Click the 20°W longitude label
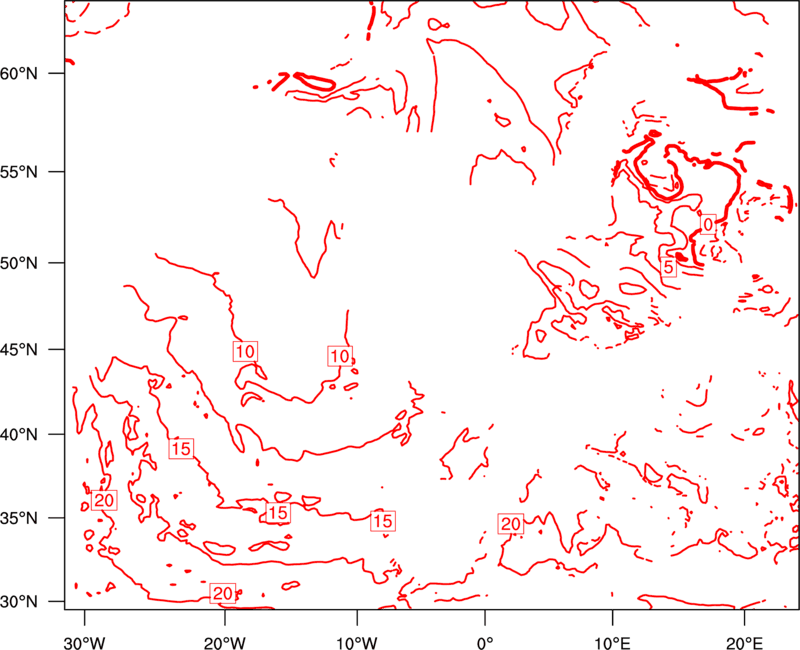The image size is (800, 650). pos(224,643)
